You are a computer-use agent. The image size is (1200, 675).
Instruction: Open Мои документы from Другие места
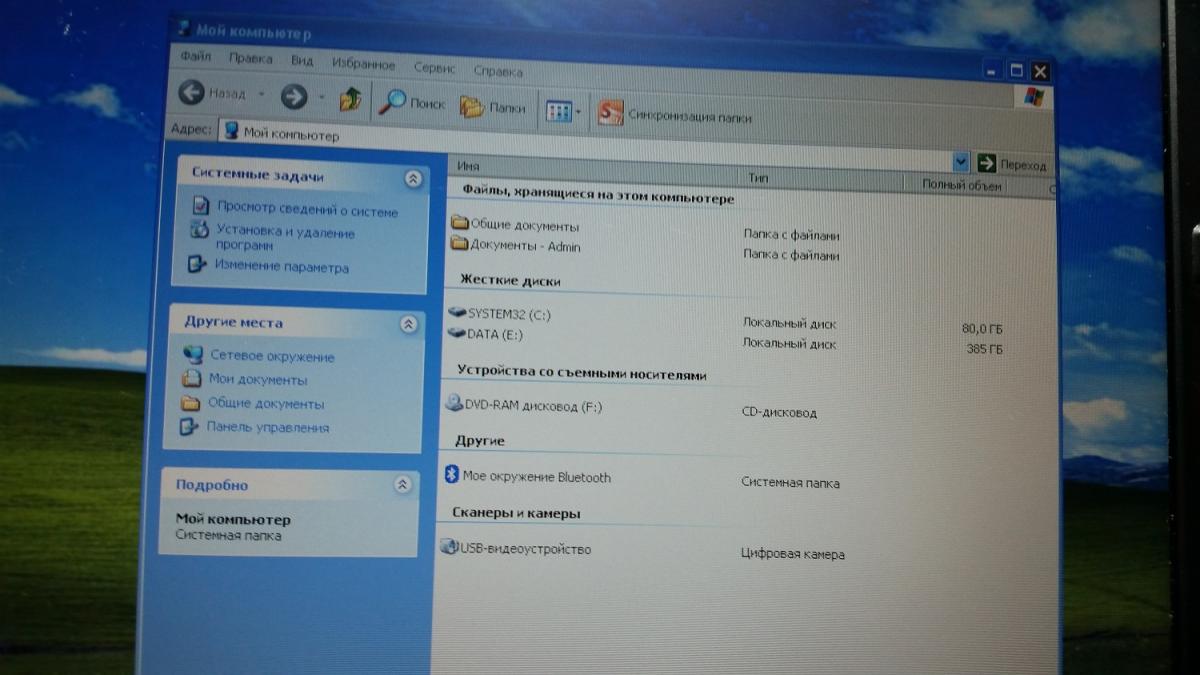click(245, 380)
